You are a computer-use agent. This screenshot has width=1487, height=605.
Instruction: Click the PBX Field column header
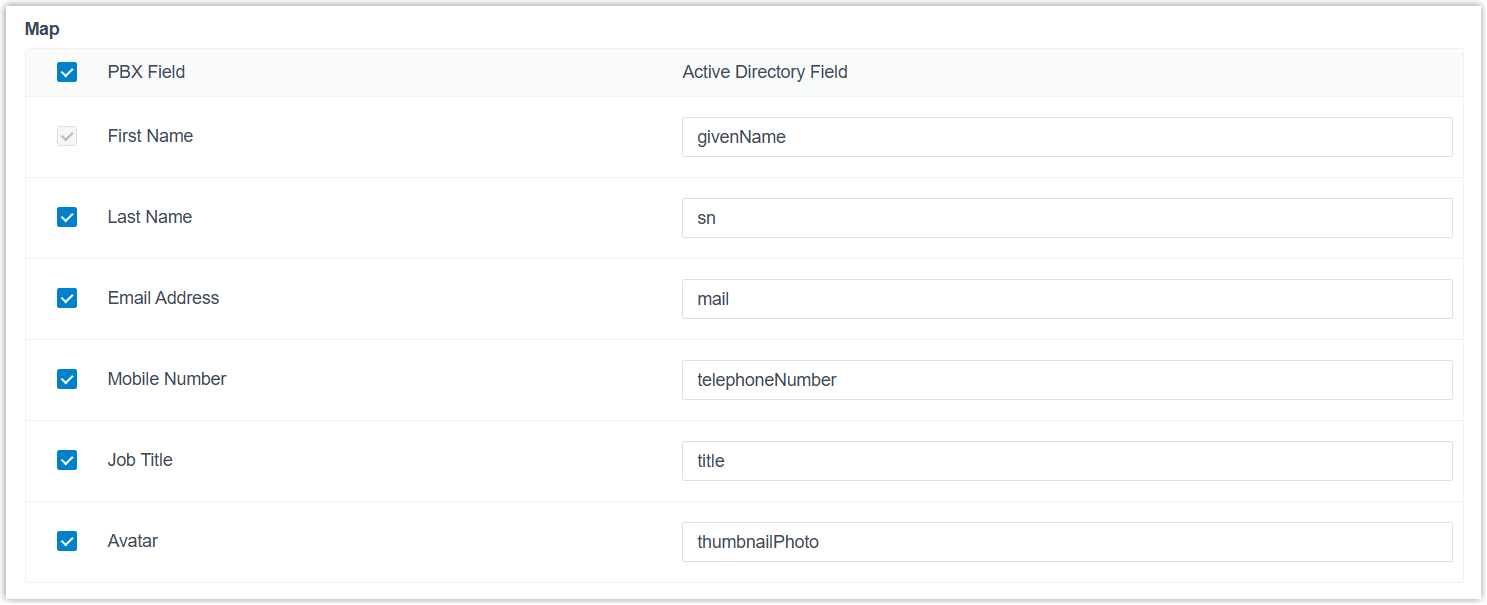click(146, 72)
